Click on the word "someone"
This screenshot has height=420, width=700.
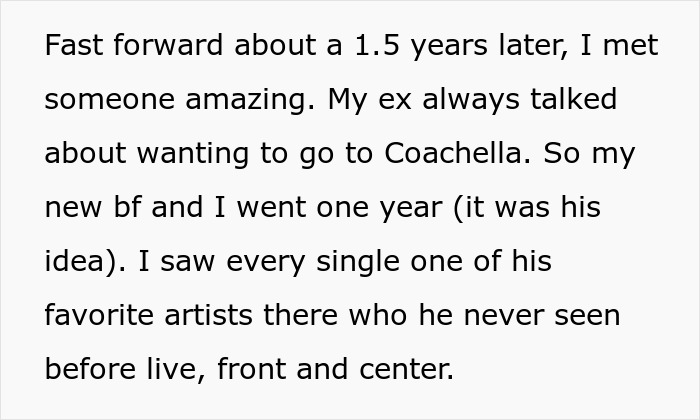[109, 100]
